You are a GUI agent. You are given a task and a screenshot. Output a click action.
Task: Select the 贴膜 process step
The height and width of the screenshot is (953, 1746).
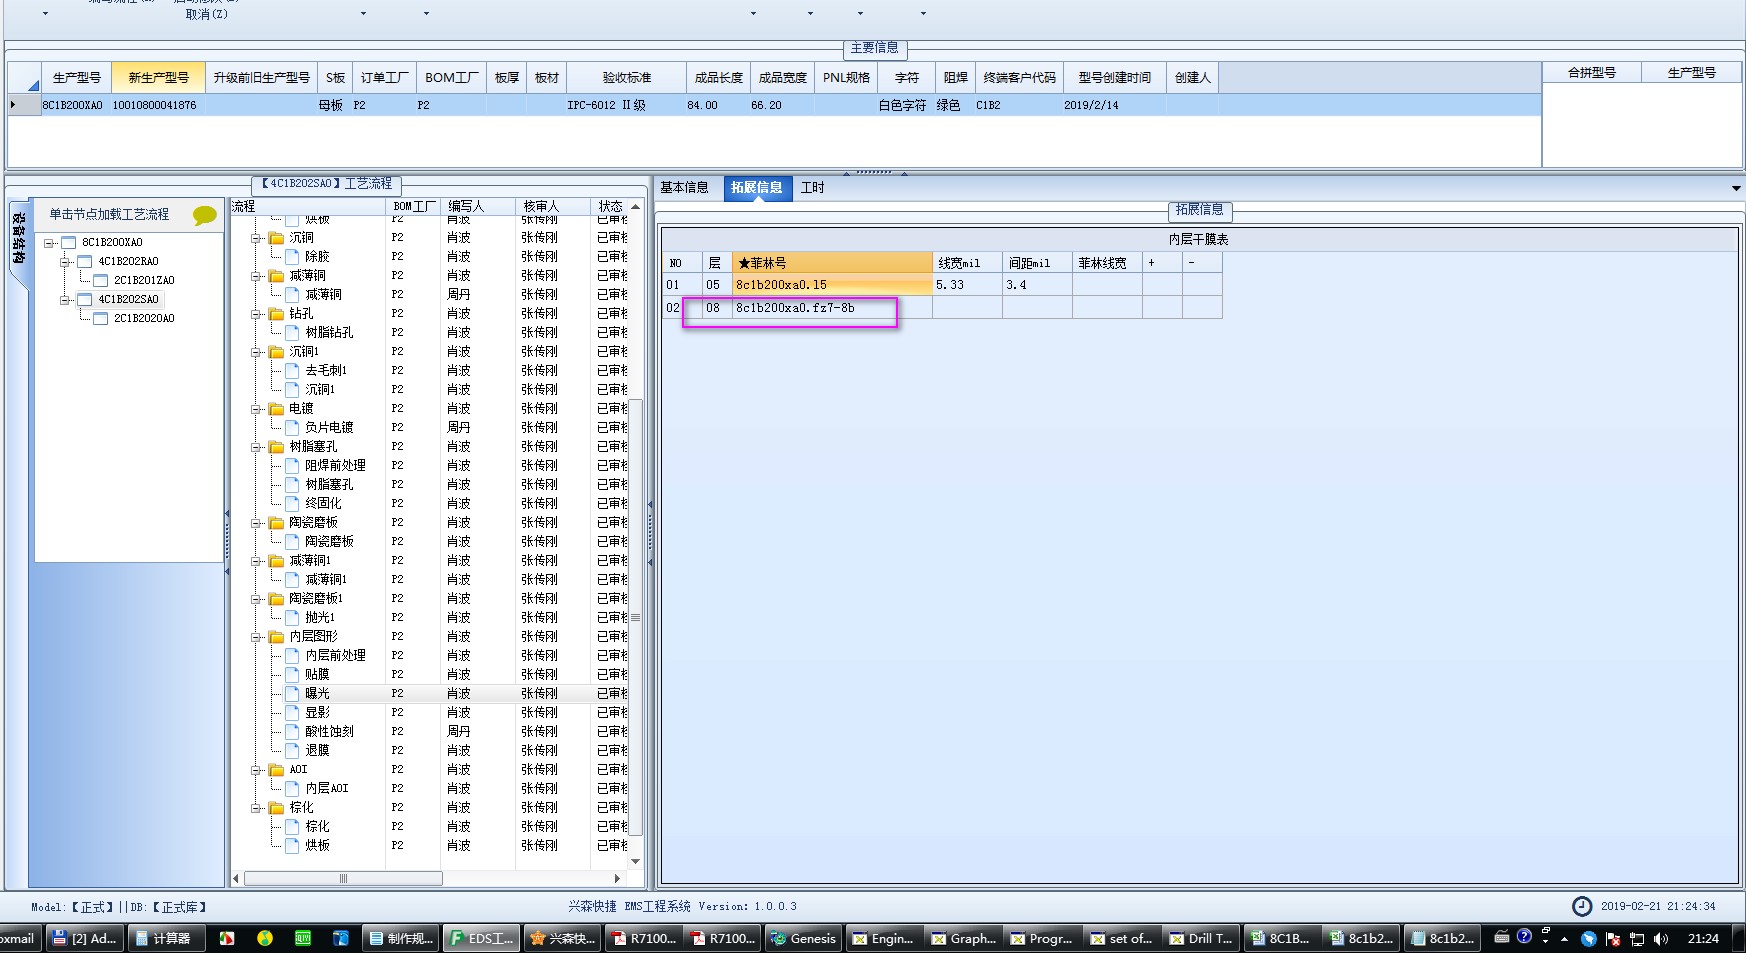point(317,675)
